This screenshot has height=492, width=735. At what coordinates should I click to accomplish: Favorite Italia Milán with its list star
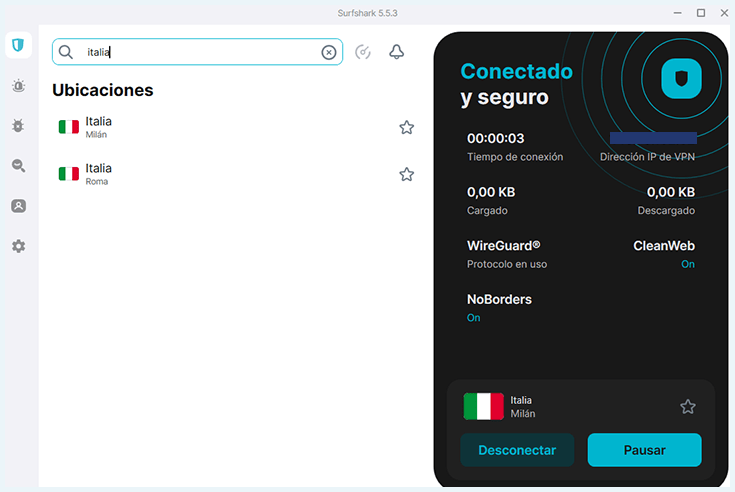[406, 127]
